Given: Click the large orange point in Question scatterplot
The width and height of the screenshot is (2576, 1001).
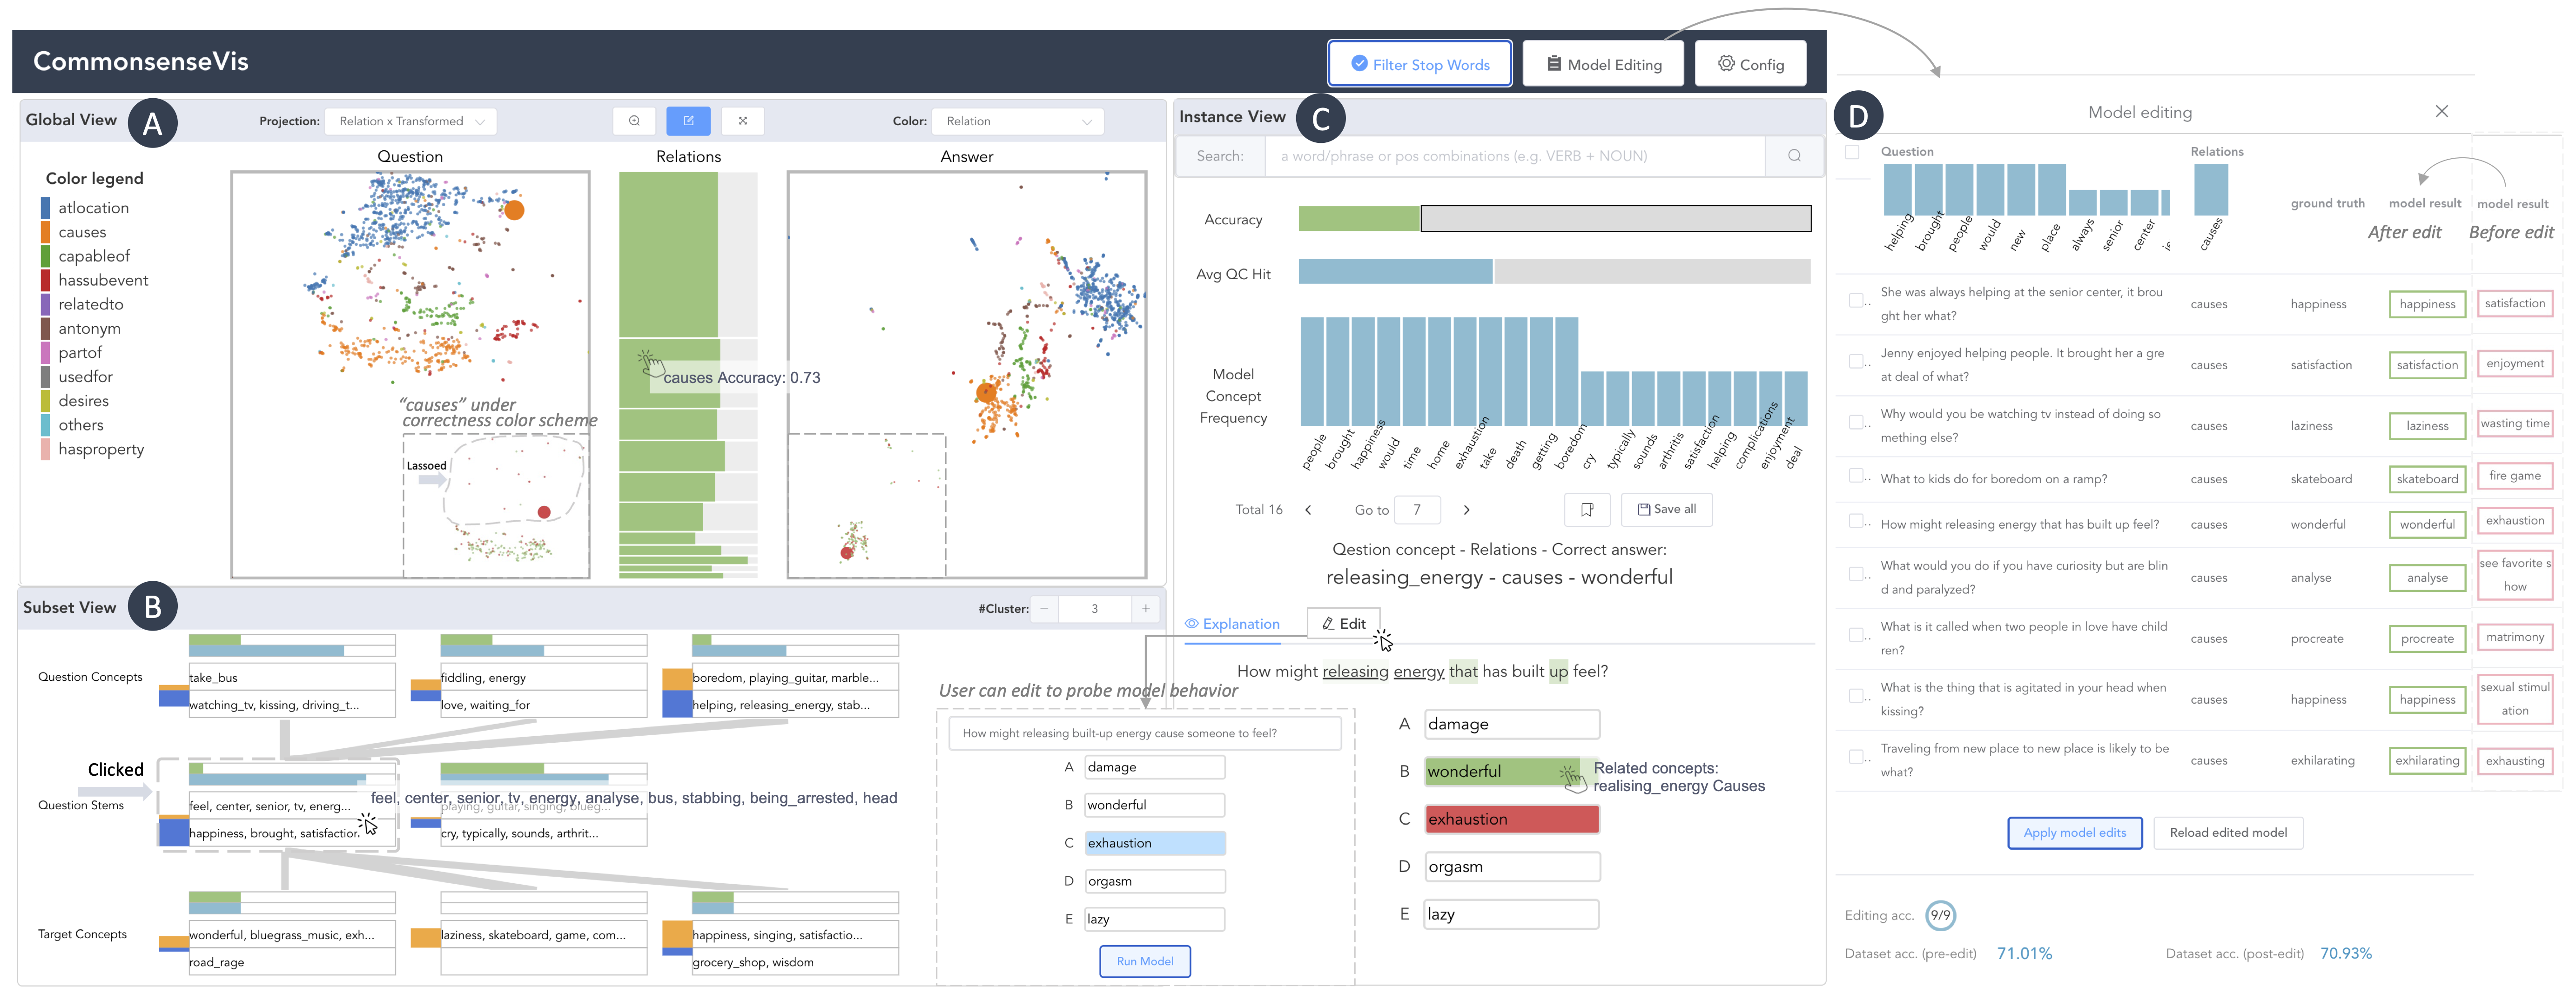Looking at the screenshot, I should tap(514, 210).
